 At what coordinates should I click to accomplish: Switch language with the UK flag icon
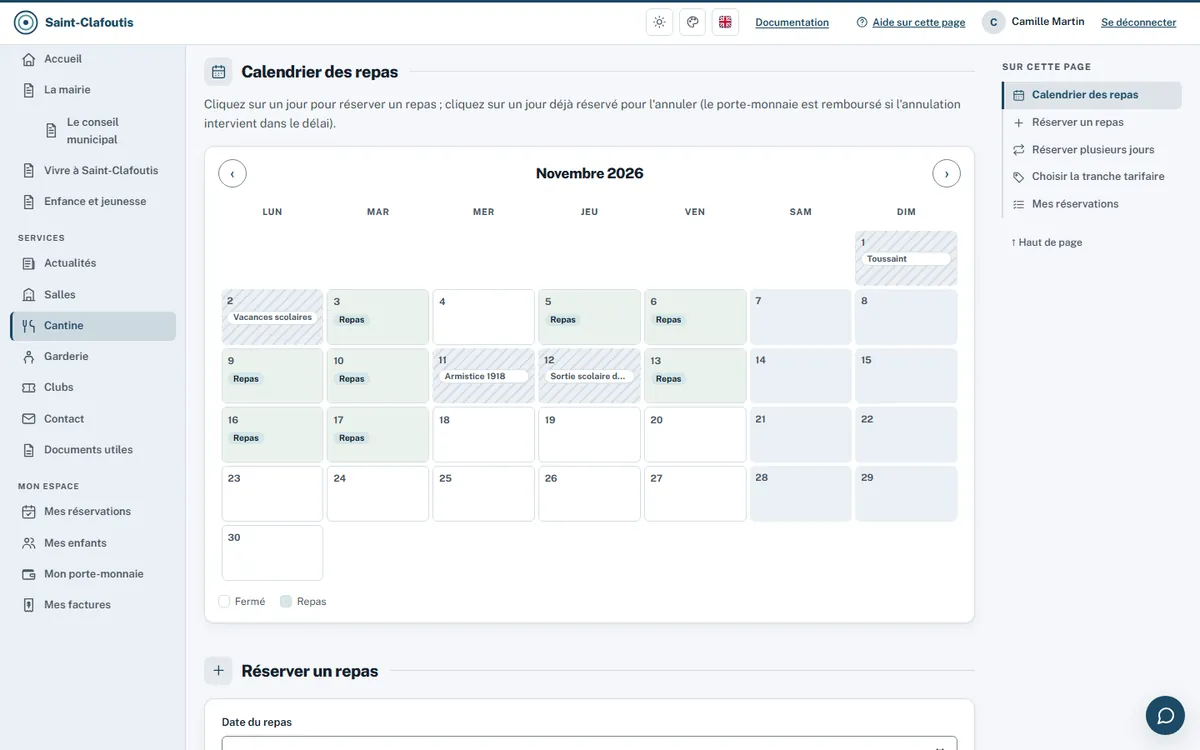[x=725, y=22]
